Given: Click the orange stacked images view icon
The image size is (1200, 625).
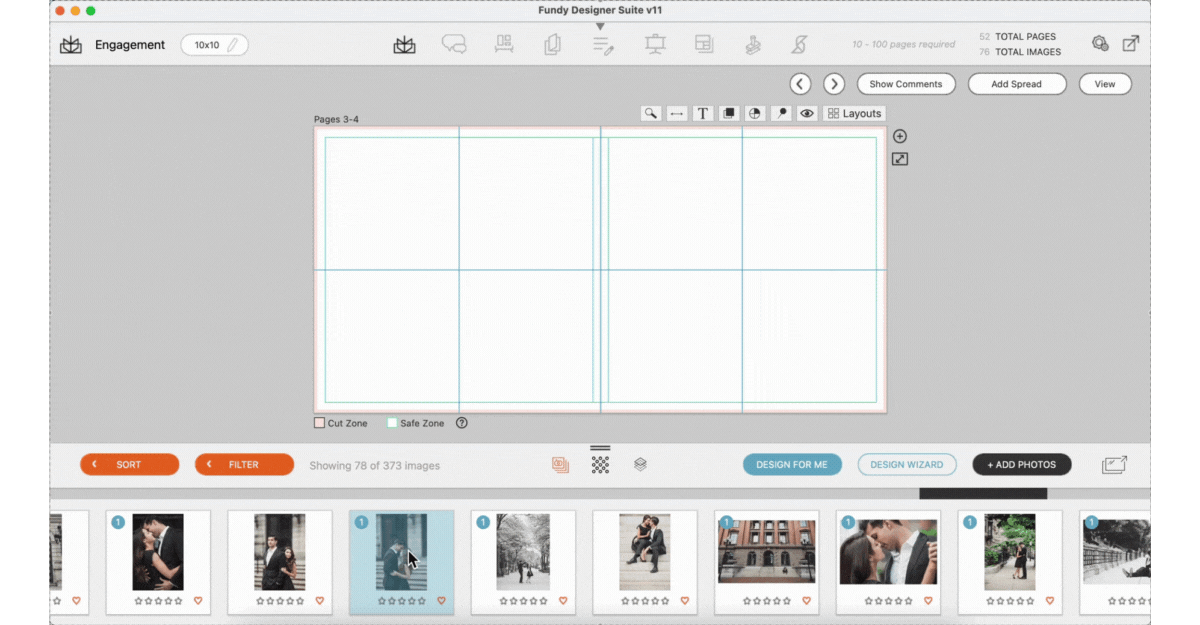Looking at the screenshot, I should (x=560, y=465).
